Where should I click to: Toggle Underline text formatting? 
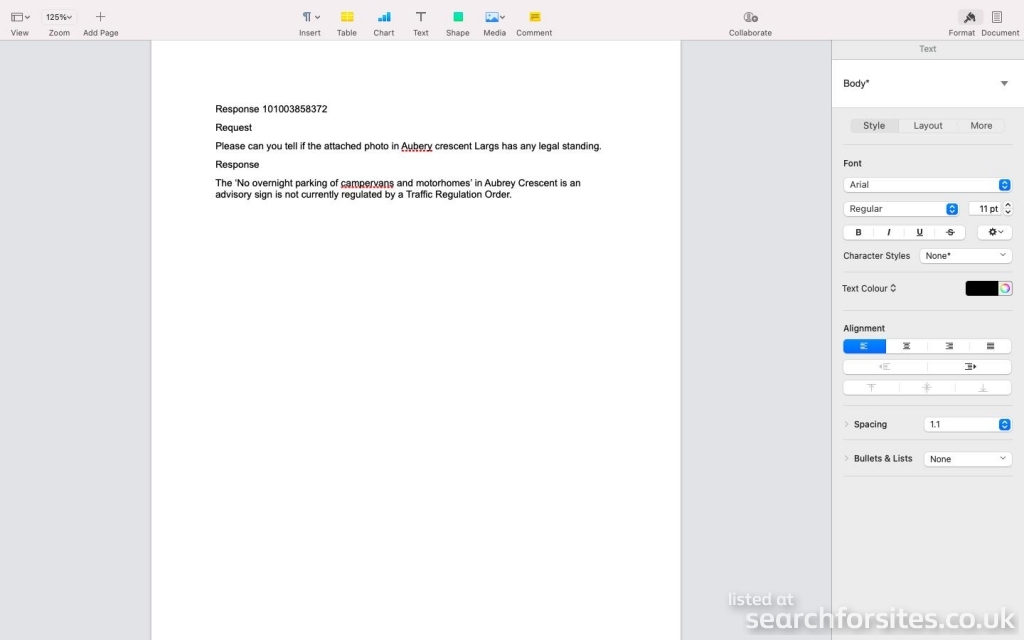coord(920,232)
